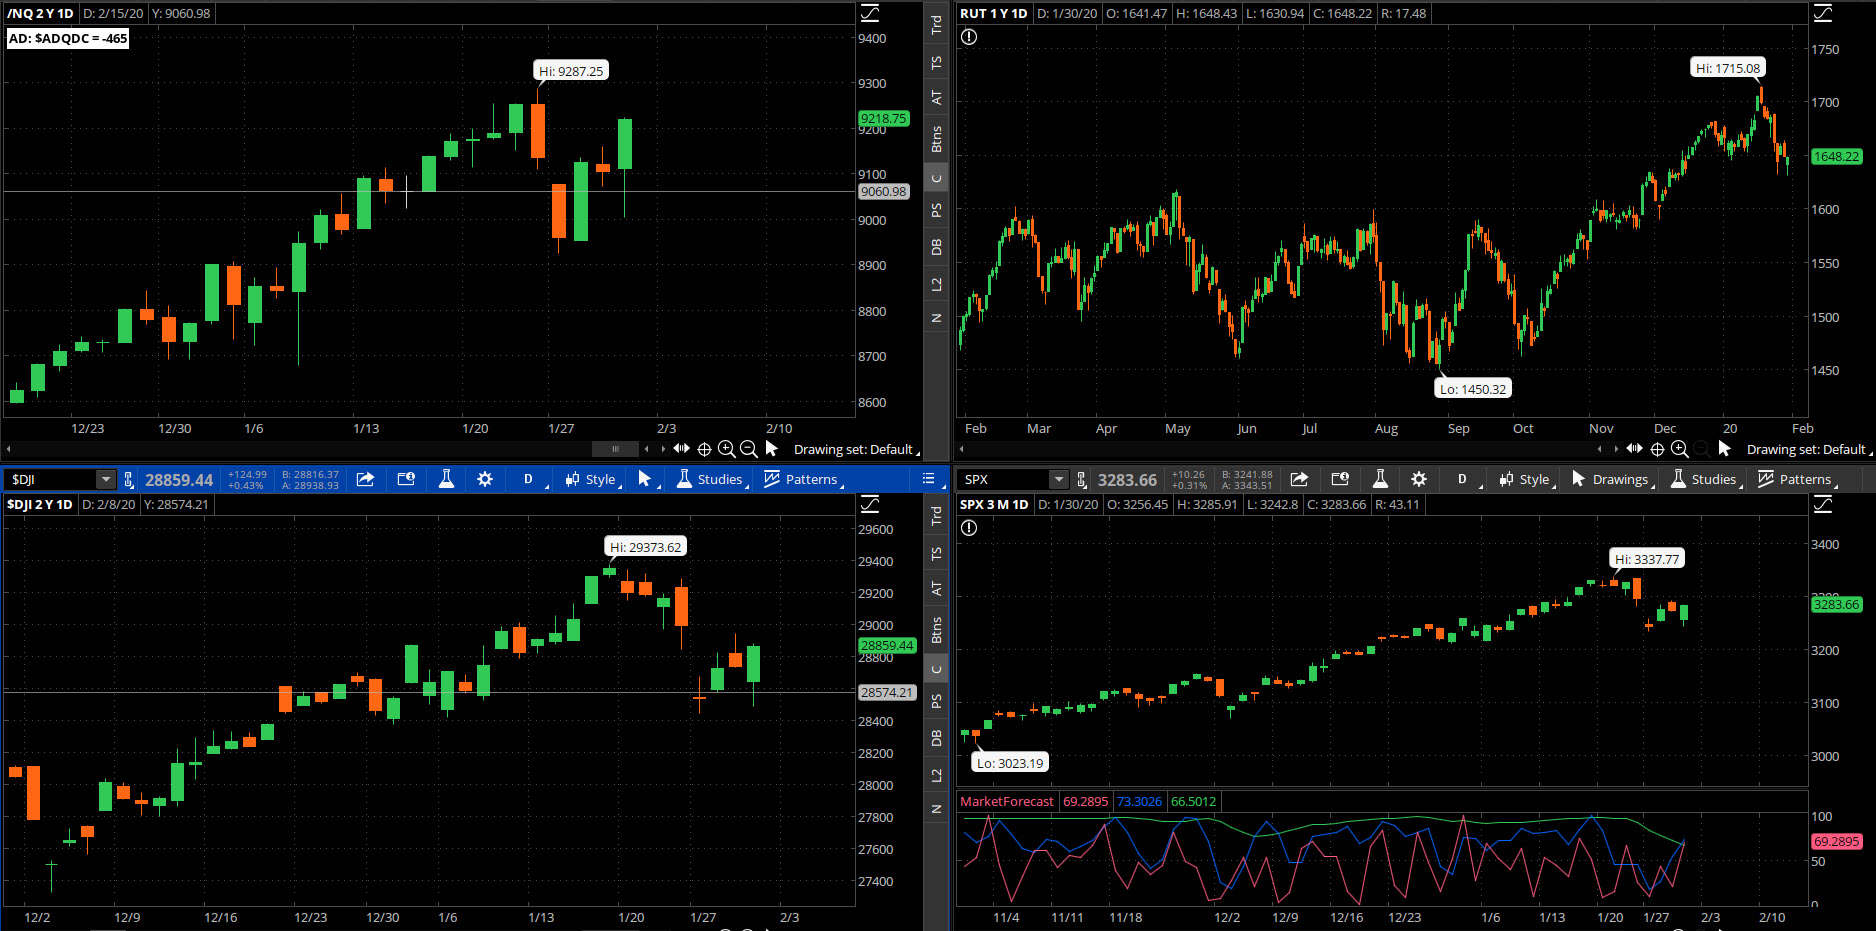The image size is (1876, 931).
Task: Open the symbol dropdown arrow next to $DJI
Action: click(106, 479)
